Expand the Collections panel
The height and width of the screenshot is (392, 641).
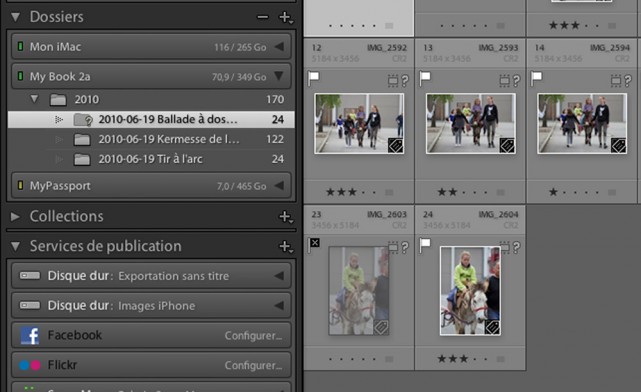[x=15, y=217]
